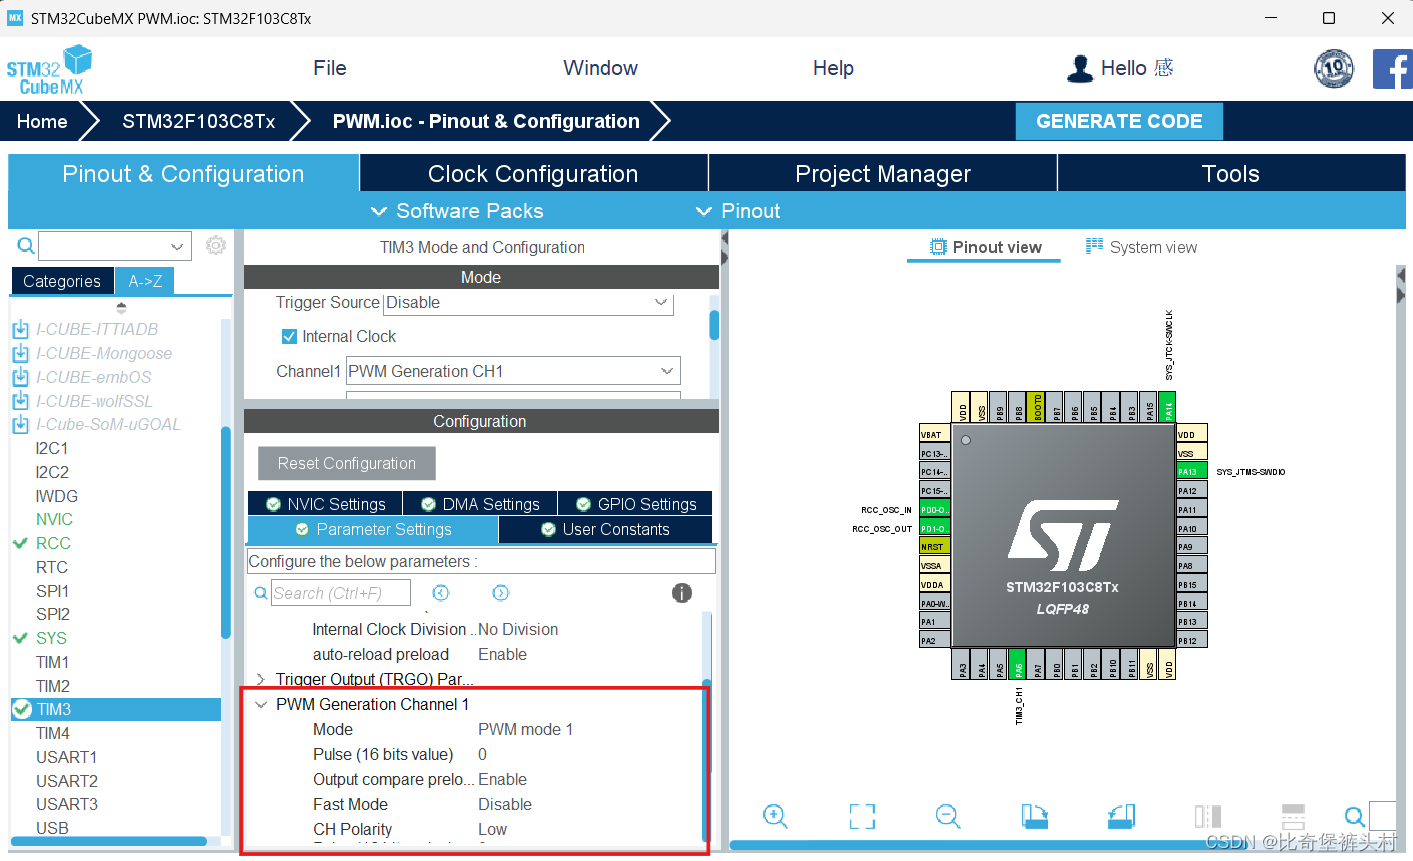Screen dimensions: 1413x861
Task: Go to Home breadcrumb
Action: point(42,121)
